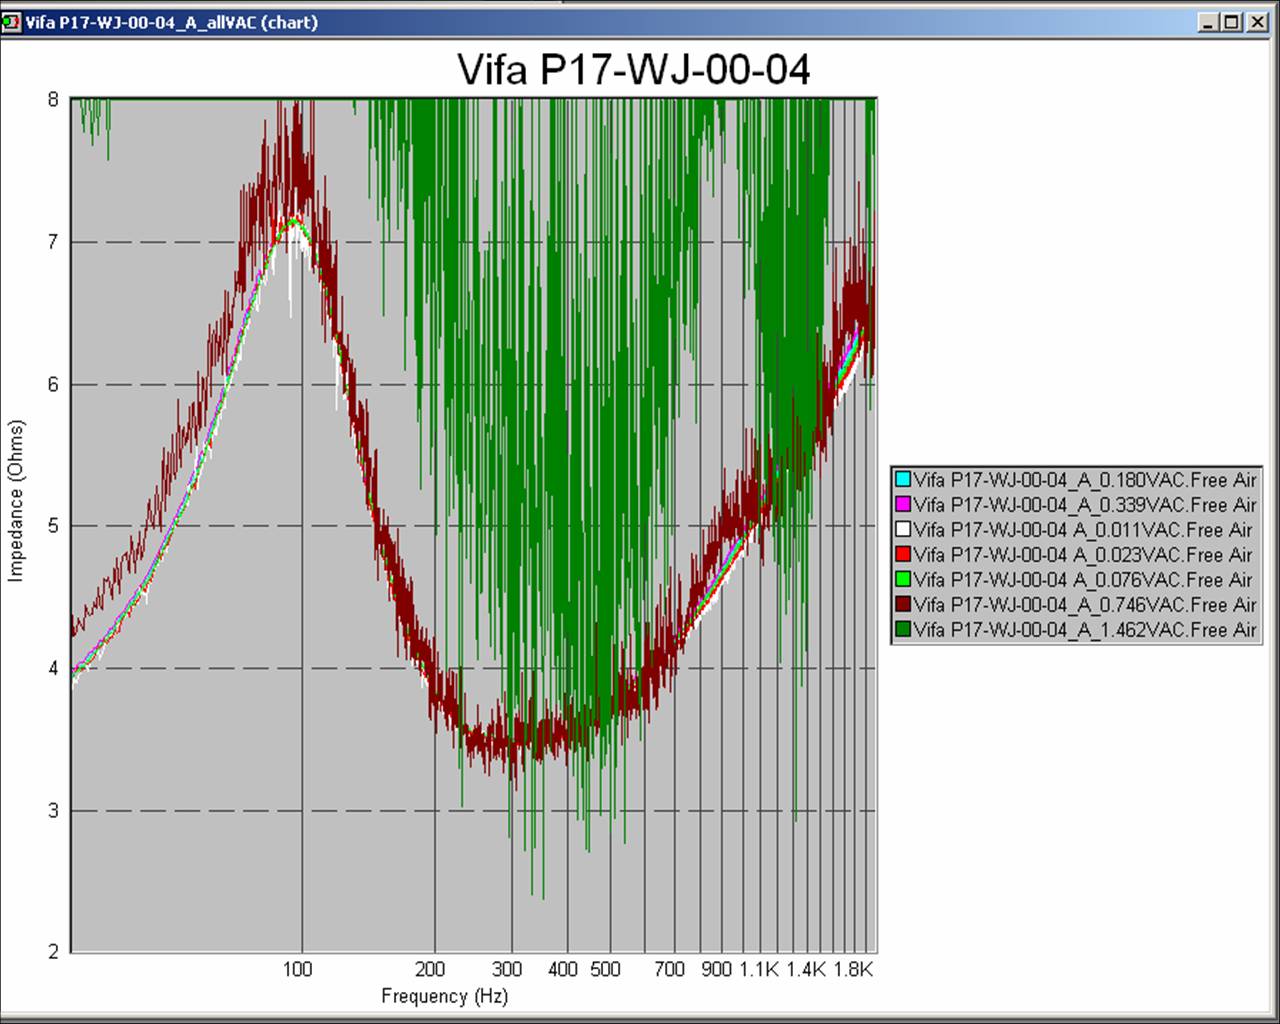Viewport: 1280px width, 1024px height.
Task: Click the magenta 0.339VAC legend swatch
Action: [x=903, y=504]
